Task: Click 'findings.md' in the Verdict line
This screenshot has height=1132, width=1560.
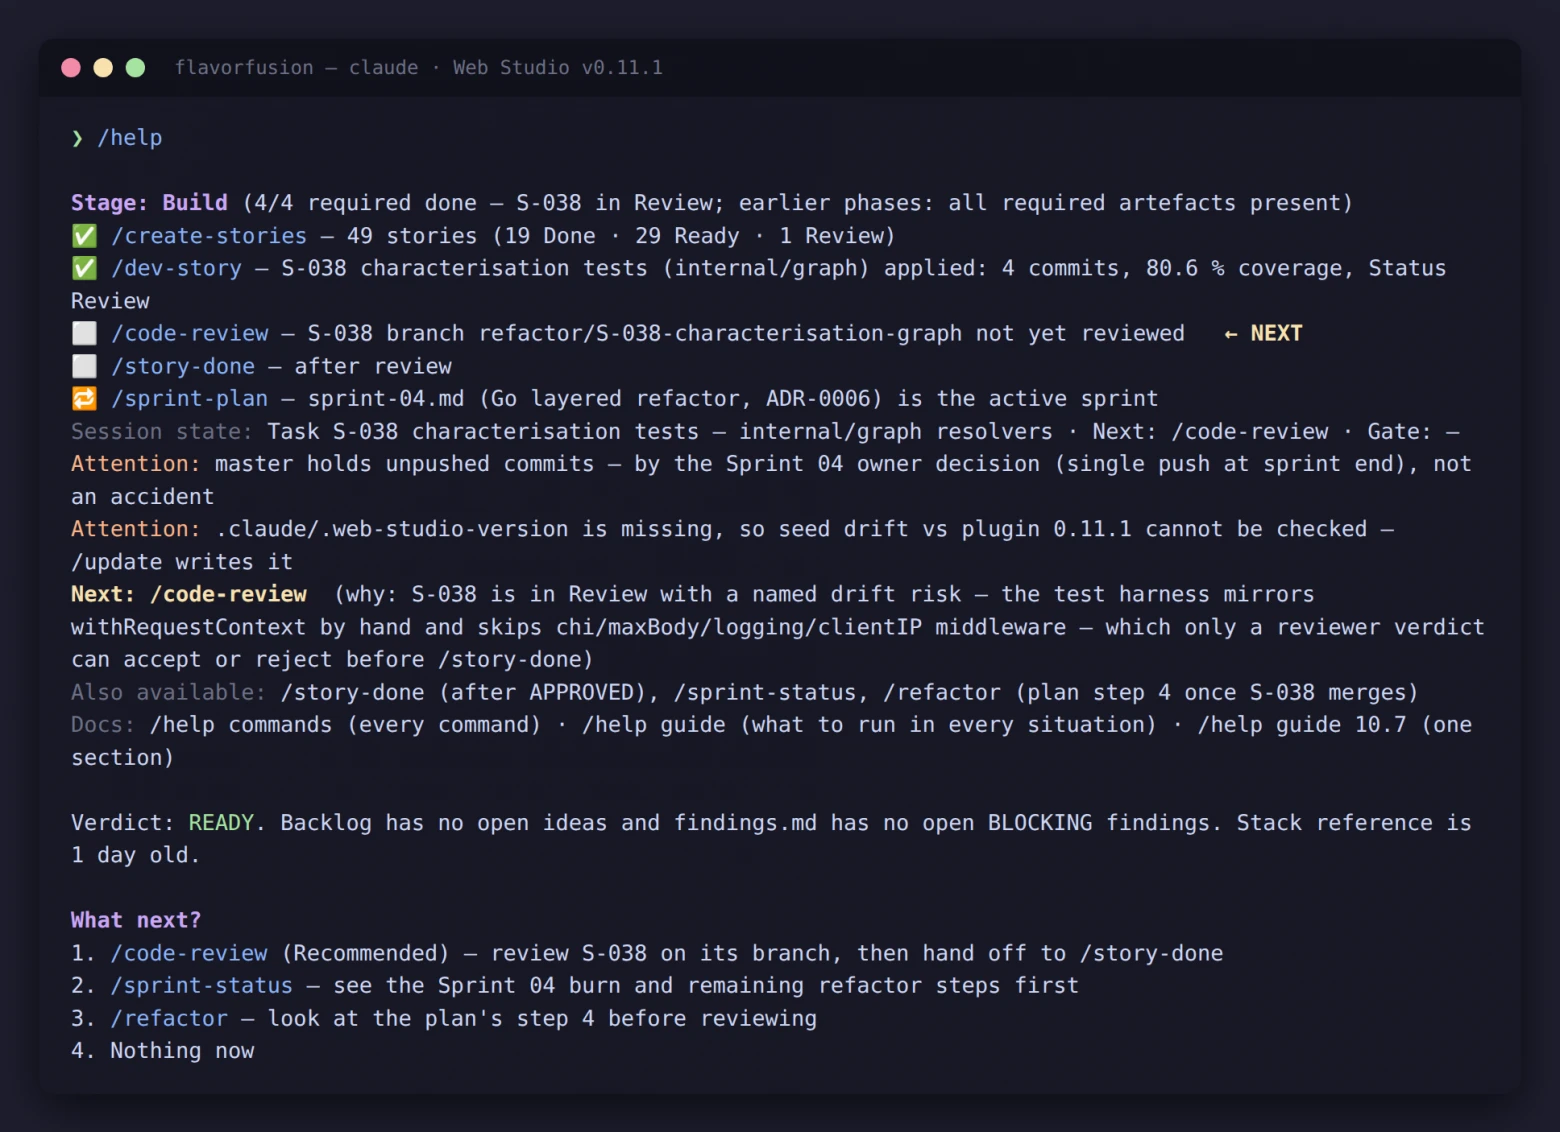Action: click(x=745, y=823)
